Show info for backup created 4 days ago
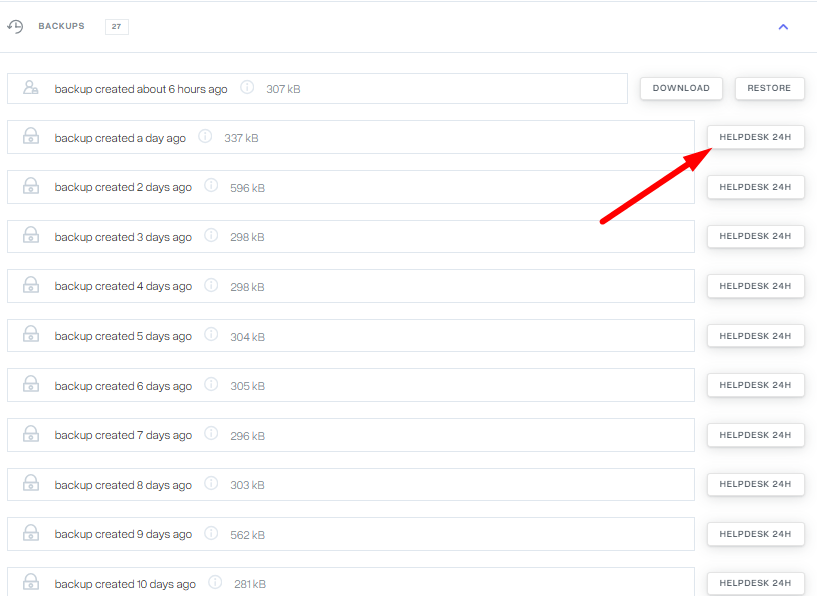817x596 pixels. click(x=211, y=285)
